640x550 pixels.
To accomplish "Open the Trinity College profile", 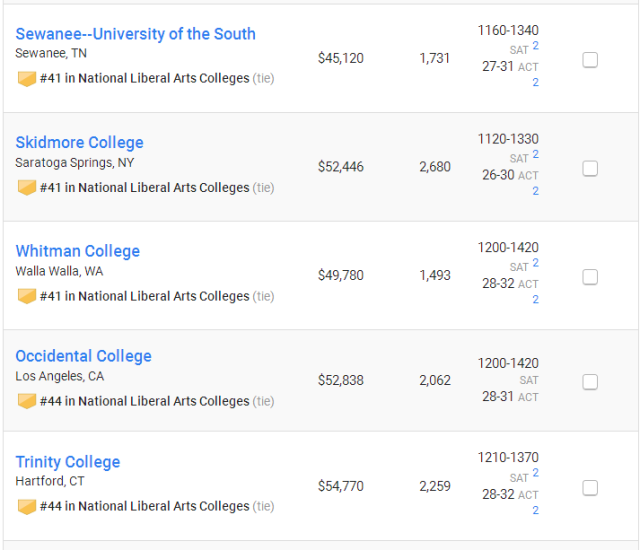I will tap(68, 462).
